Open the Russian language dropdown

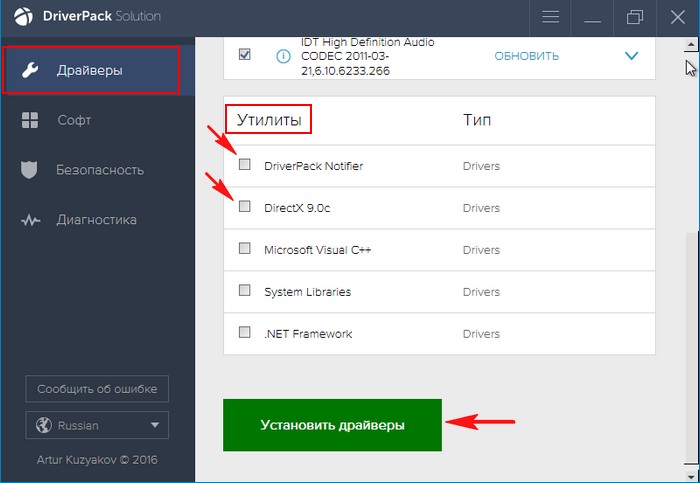click(x=97, y=425)
